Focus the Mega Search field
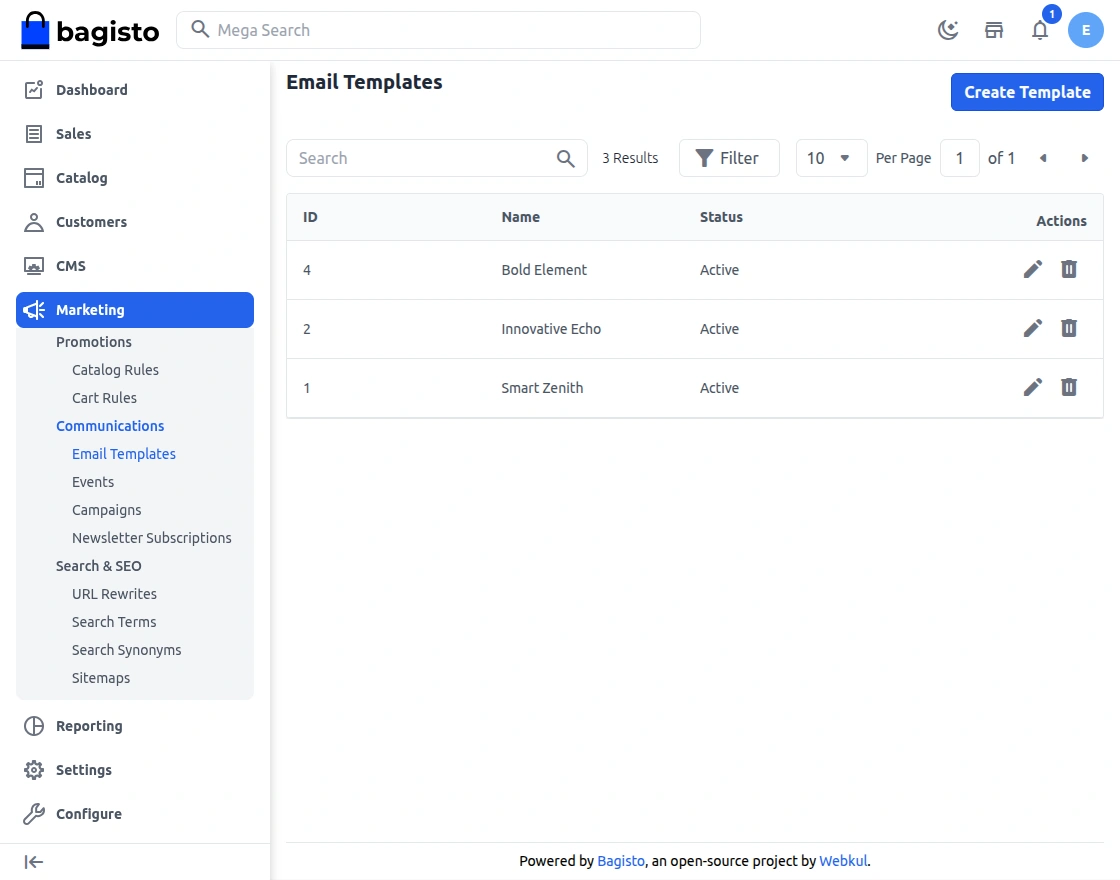The image size is (1120, 880). [x=438, y=30]
